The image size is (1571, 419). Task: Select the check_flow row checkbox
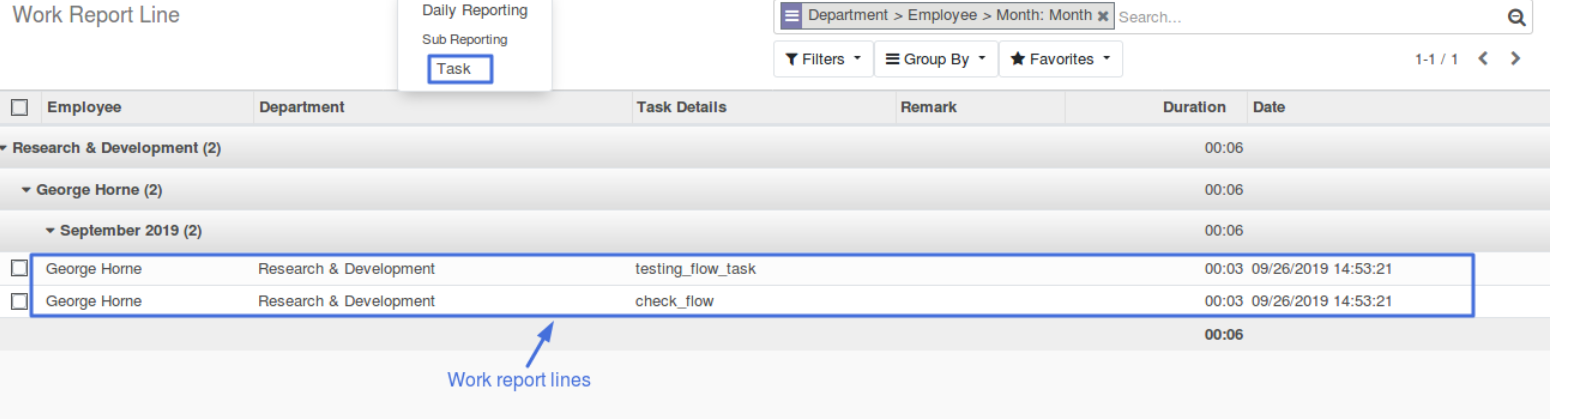[19, 301]
